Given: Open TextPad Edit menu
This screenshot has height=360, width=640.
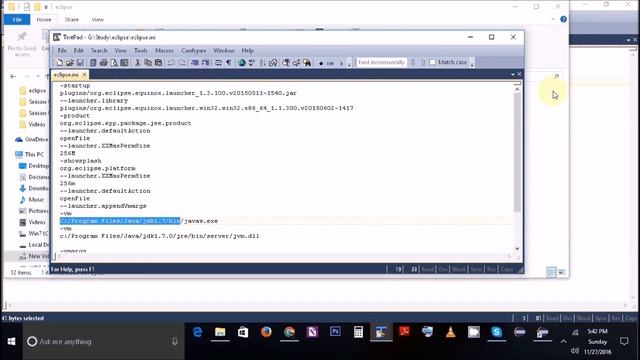Looking at the screenshot, I should [x=78, y=50].
